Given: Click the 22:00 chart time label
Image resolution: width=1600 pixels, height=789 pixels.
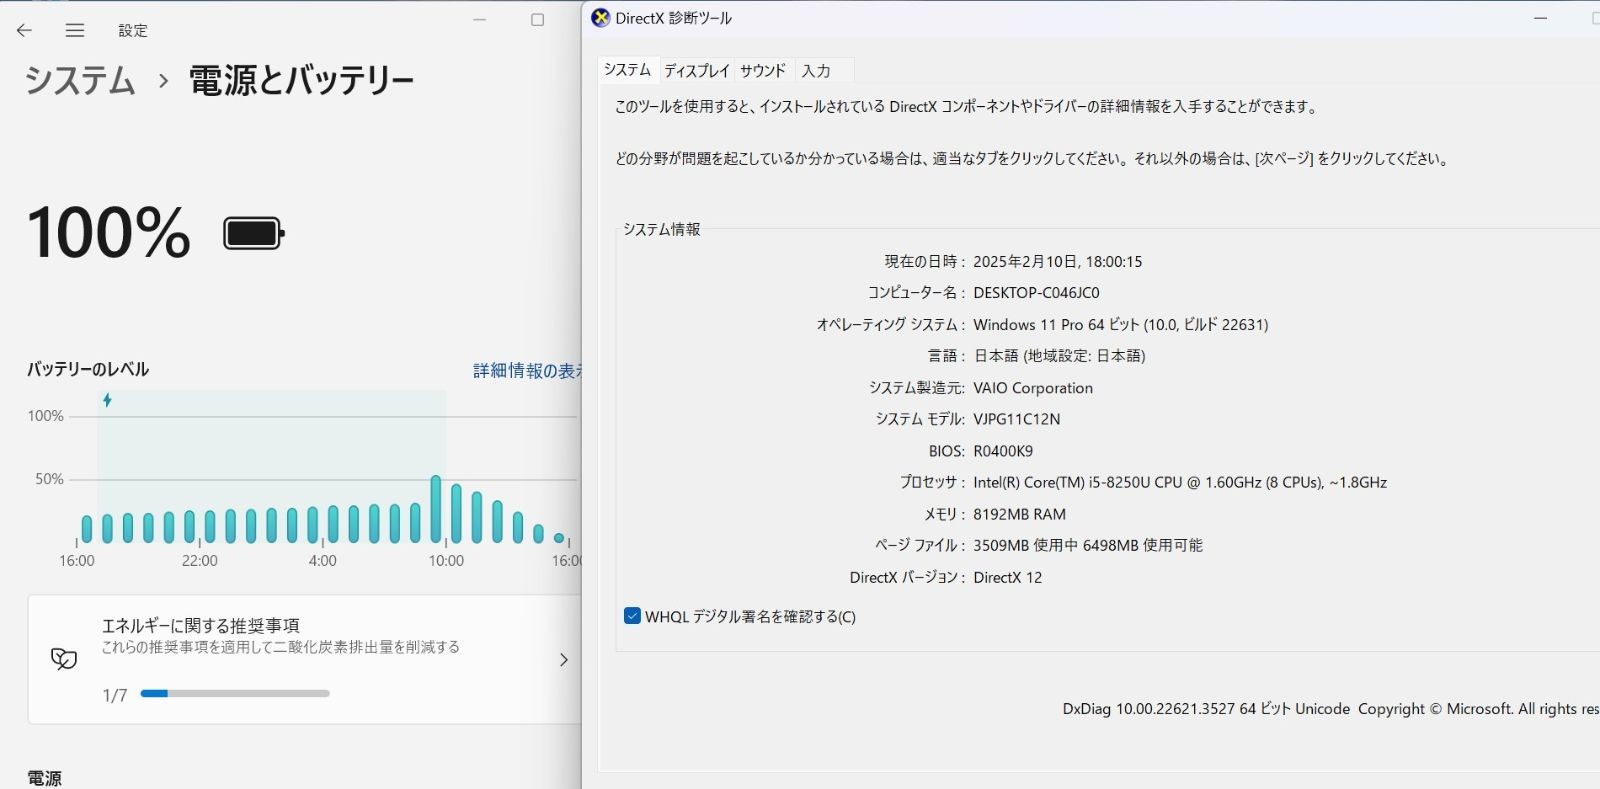Looking at the screenshot, I should 199,561.
